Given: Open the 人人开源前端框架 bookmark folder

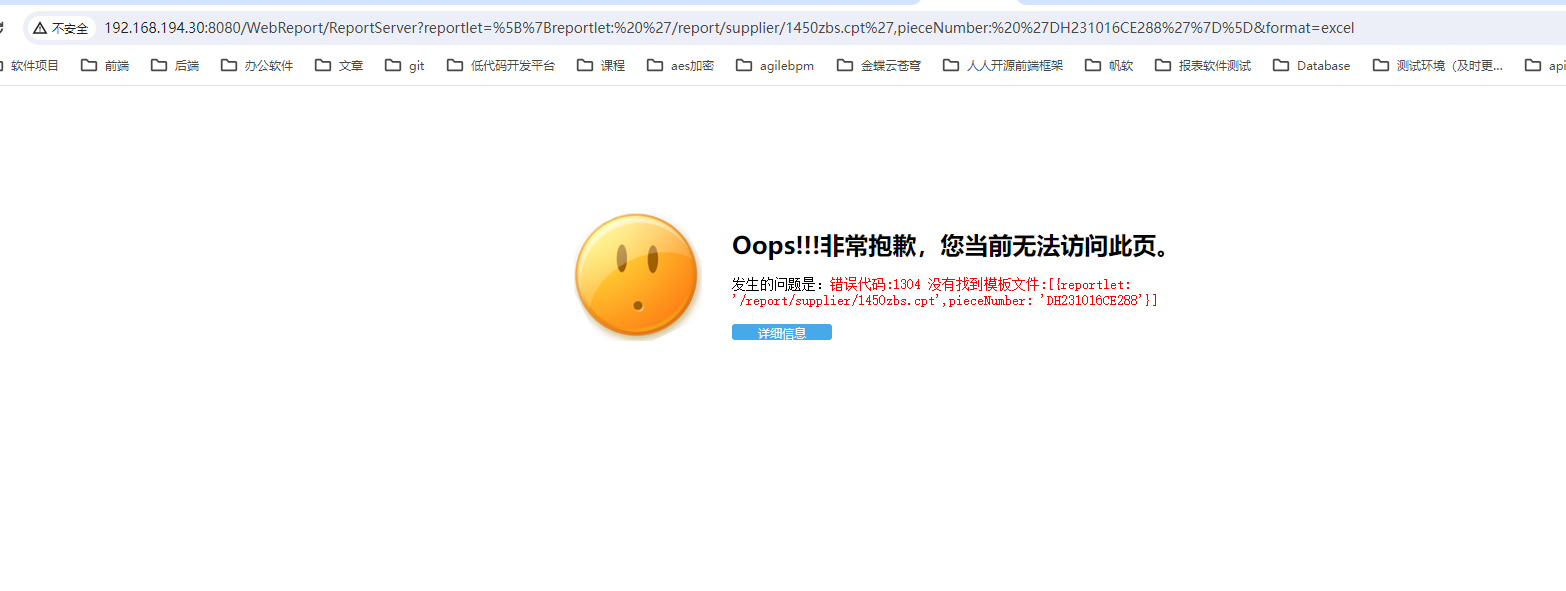Looking at the screenshot, I should click(1003, 66).
